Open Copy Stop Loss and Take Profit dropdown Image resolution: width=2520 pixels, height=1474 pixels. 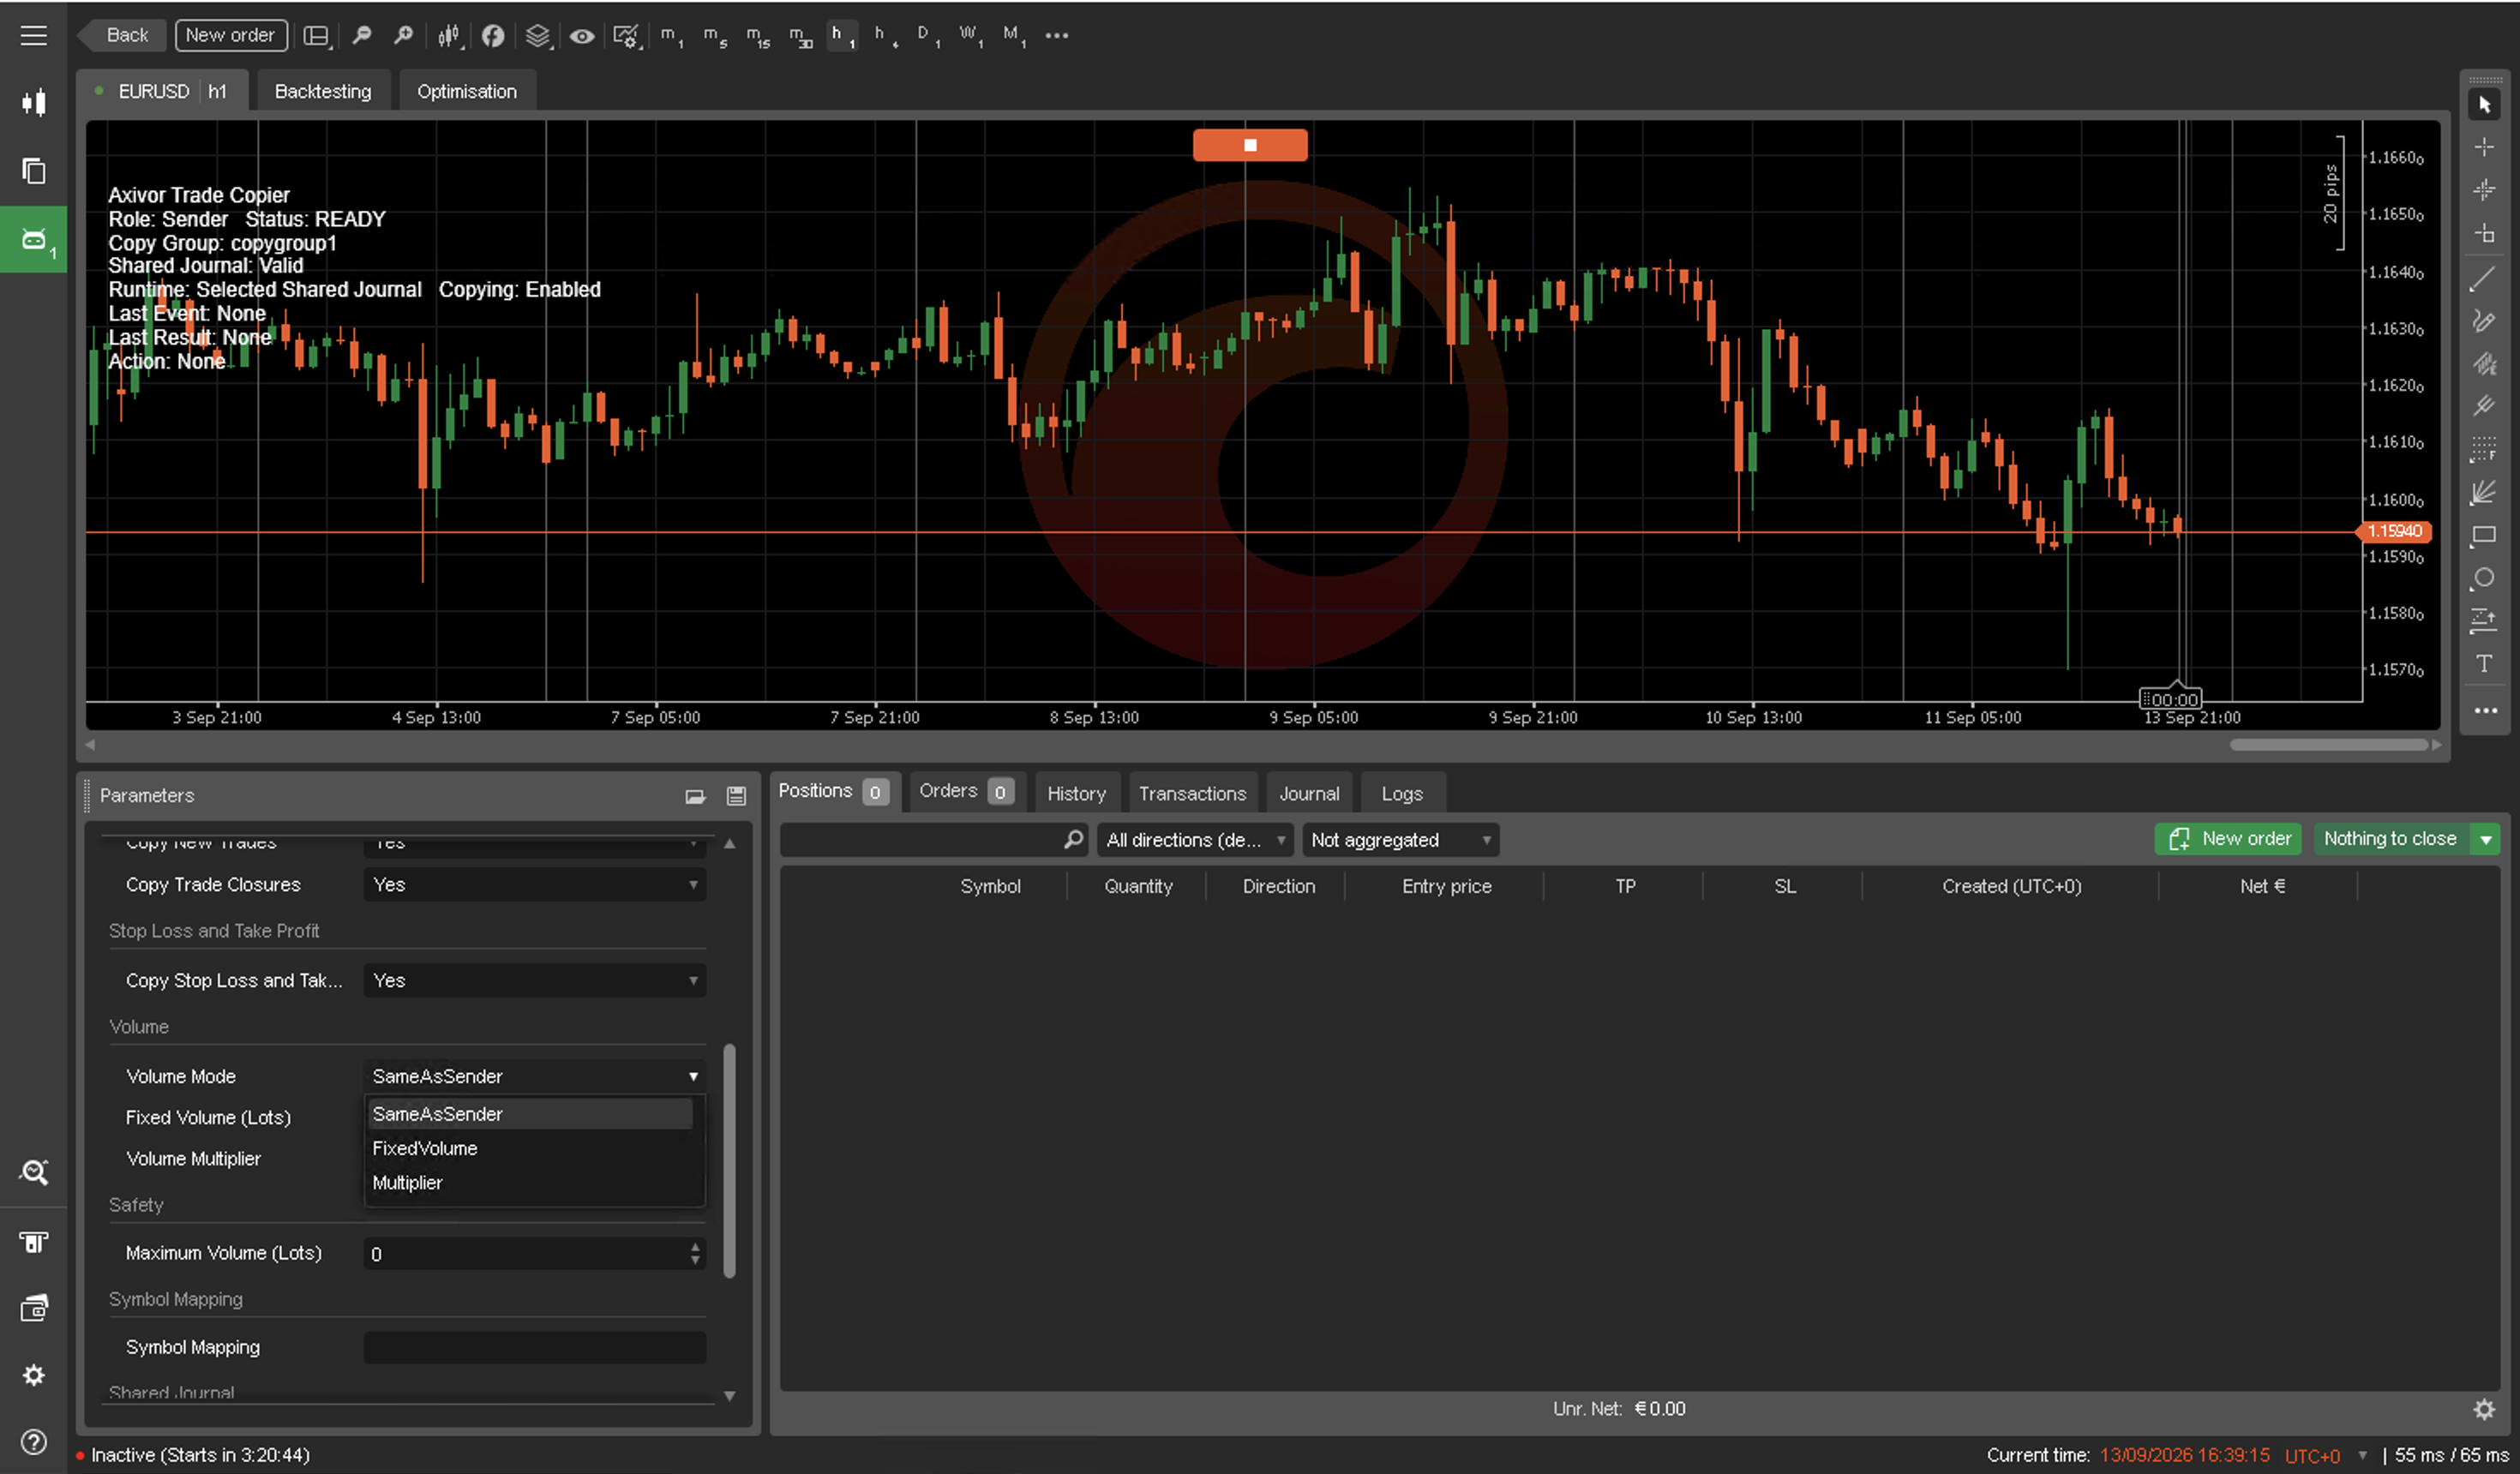tap(535, 981)
